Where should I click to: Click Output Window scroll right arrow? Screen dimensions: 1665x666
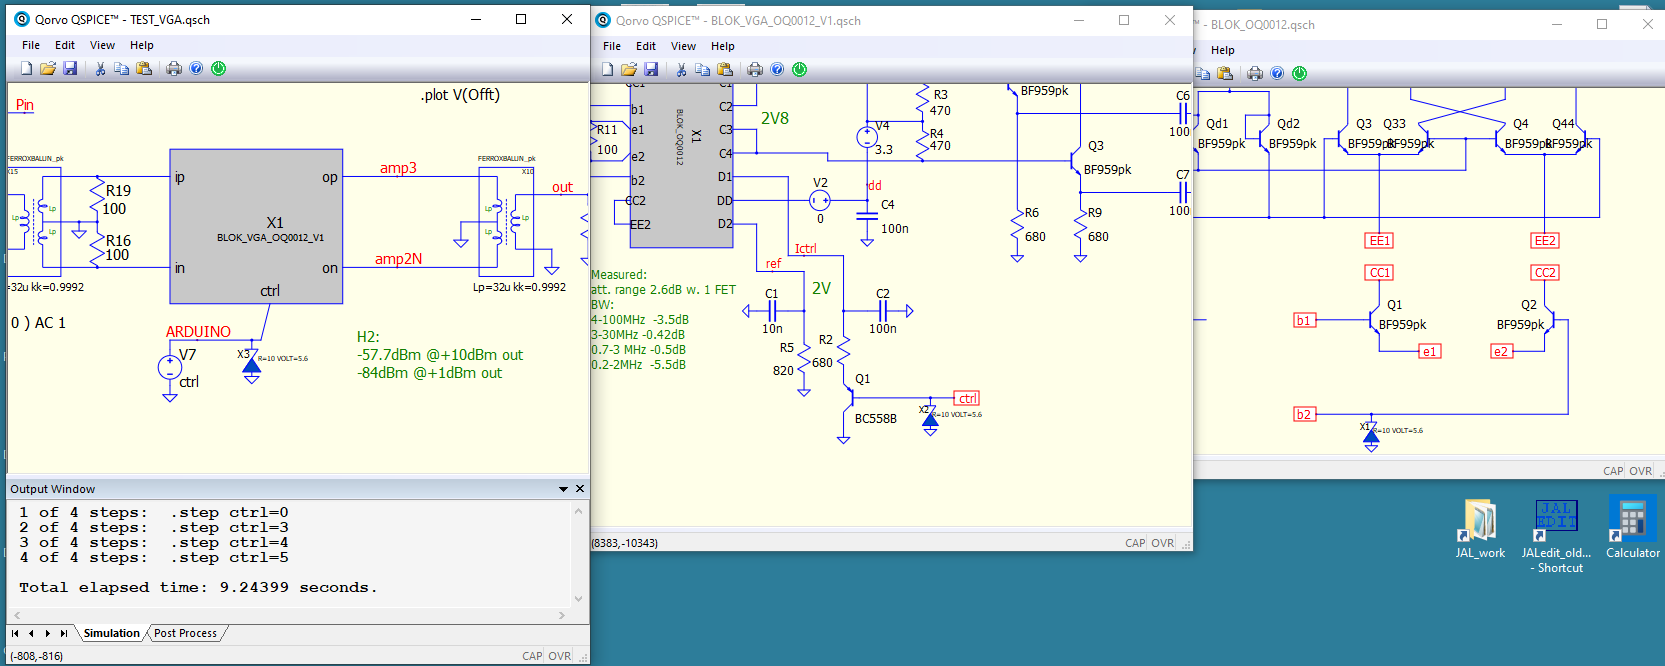click(562, 615)
